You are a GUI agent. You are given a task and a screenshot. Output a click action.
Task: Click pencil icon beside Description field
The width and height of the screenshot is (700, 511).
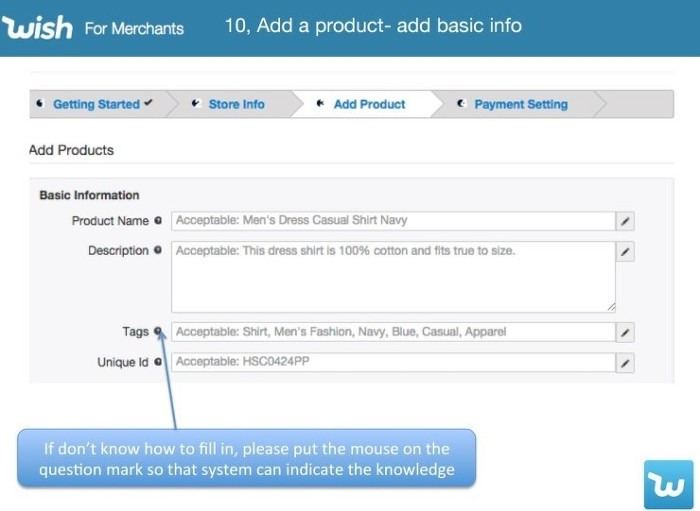[x=625, y=252]
